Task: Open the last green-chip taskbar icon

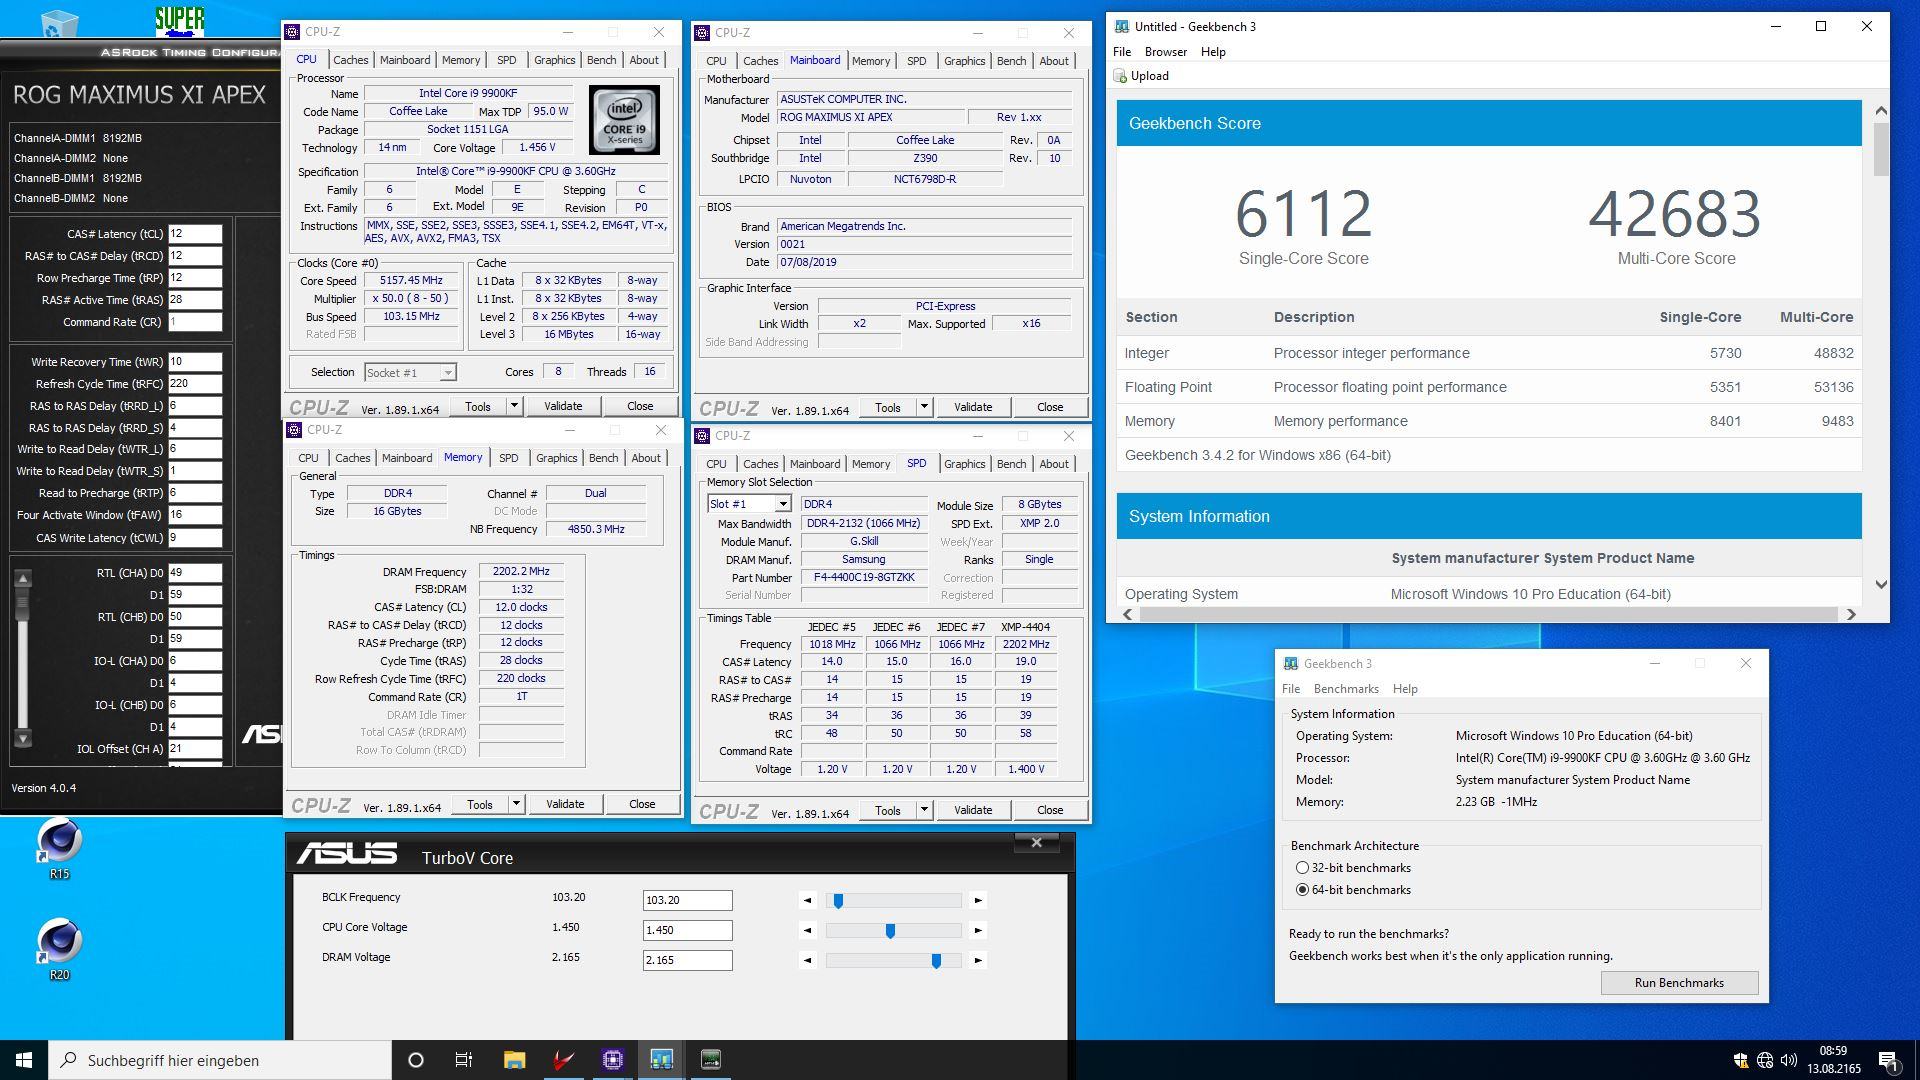Action: pyautogui.click(x=710, y=1060)
